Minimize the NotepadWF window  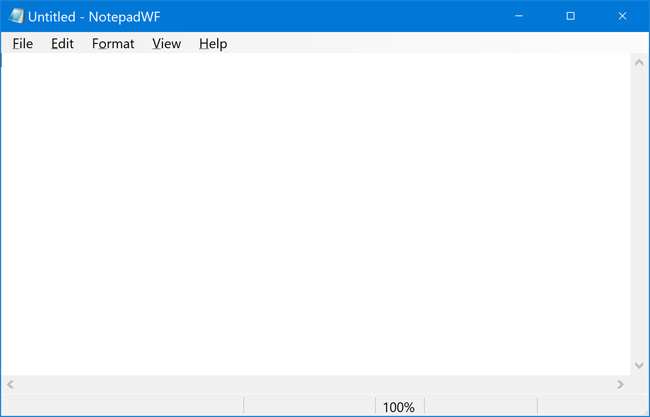(519, 16)
